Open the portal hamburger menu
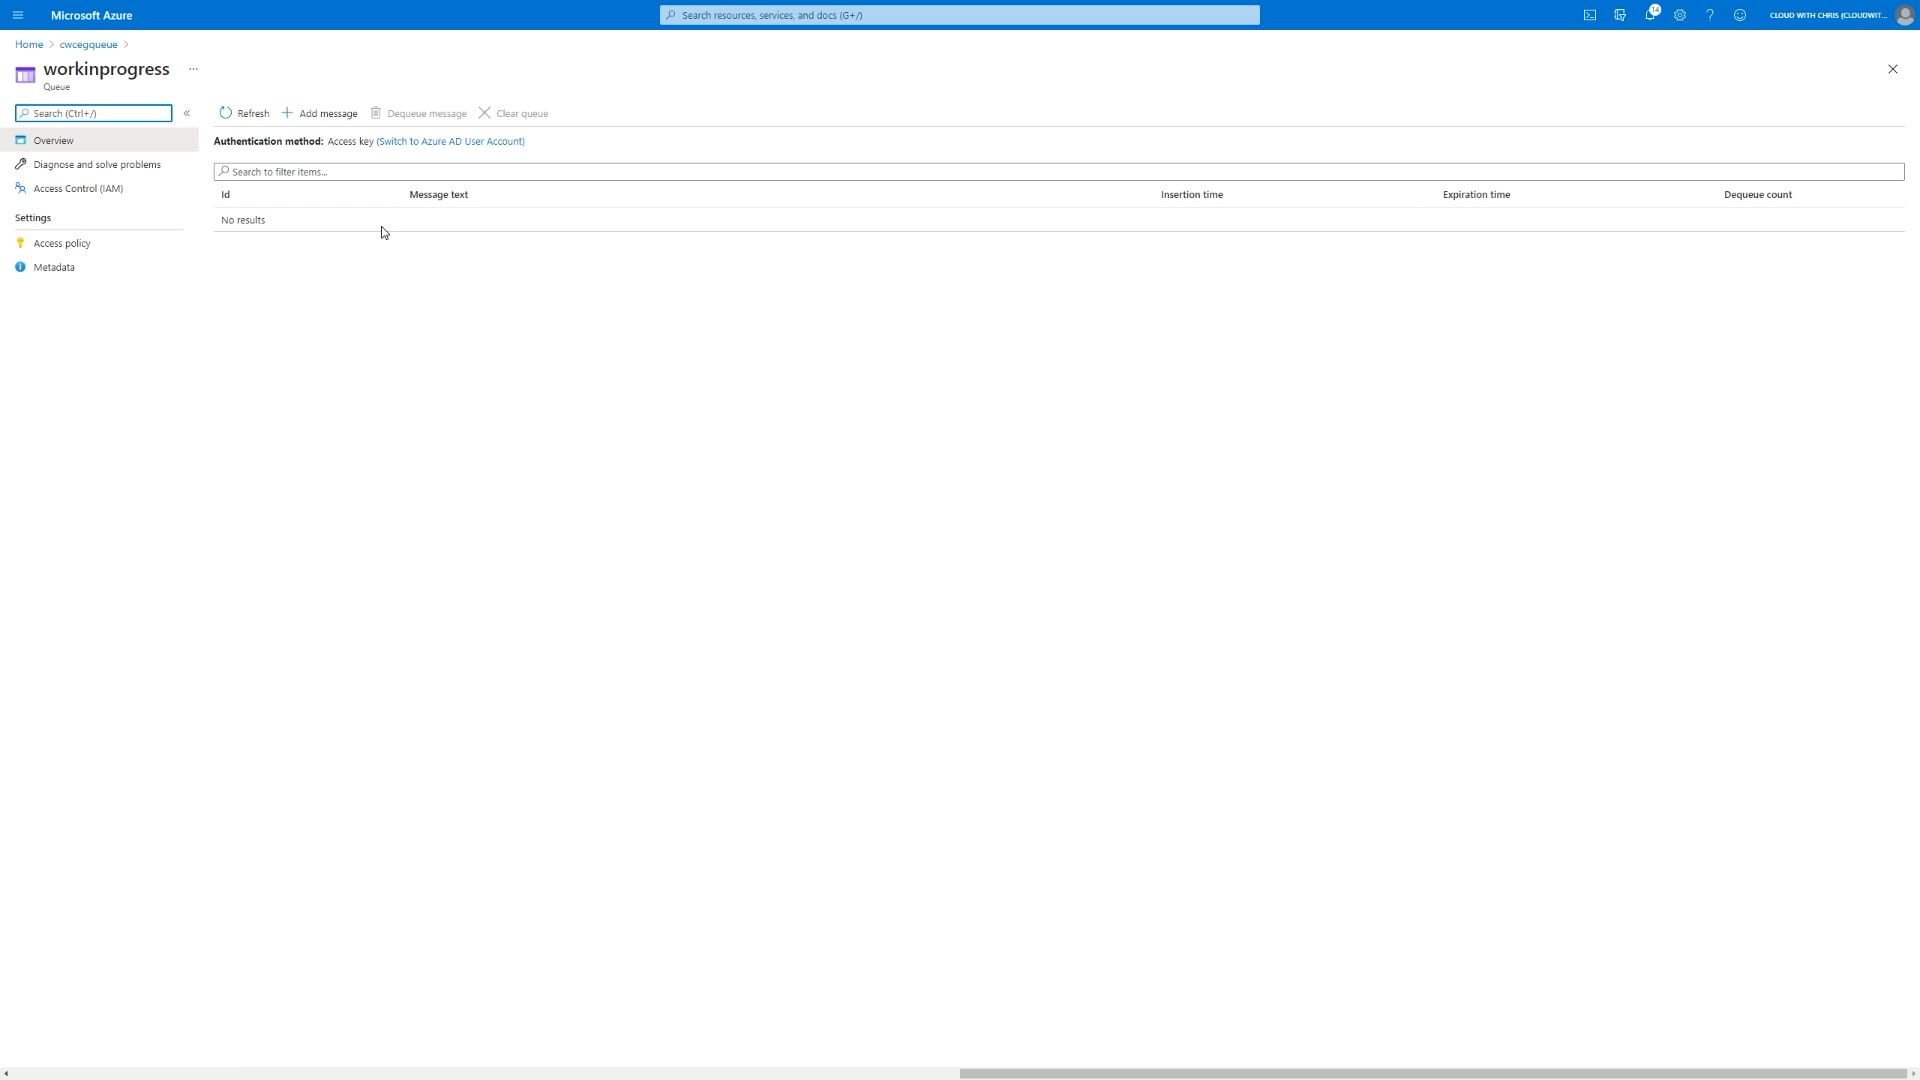 (18, 15)
